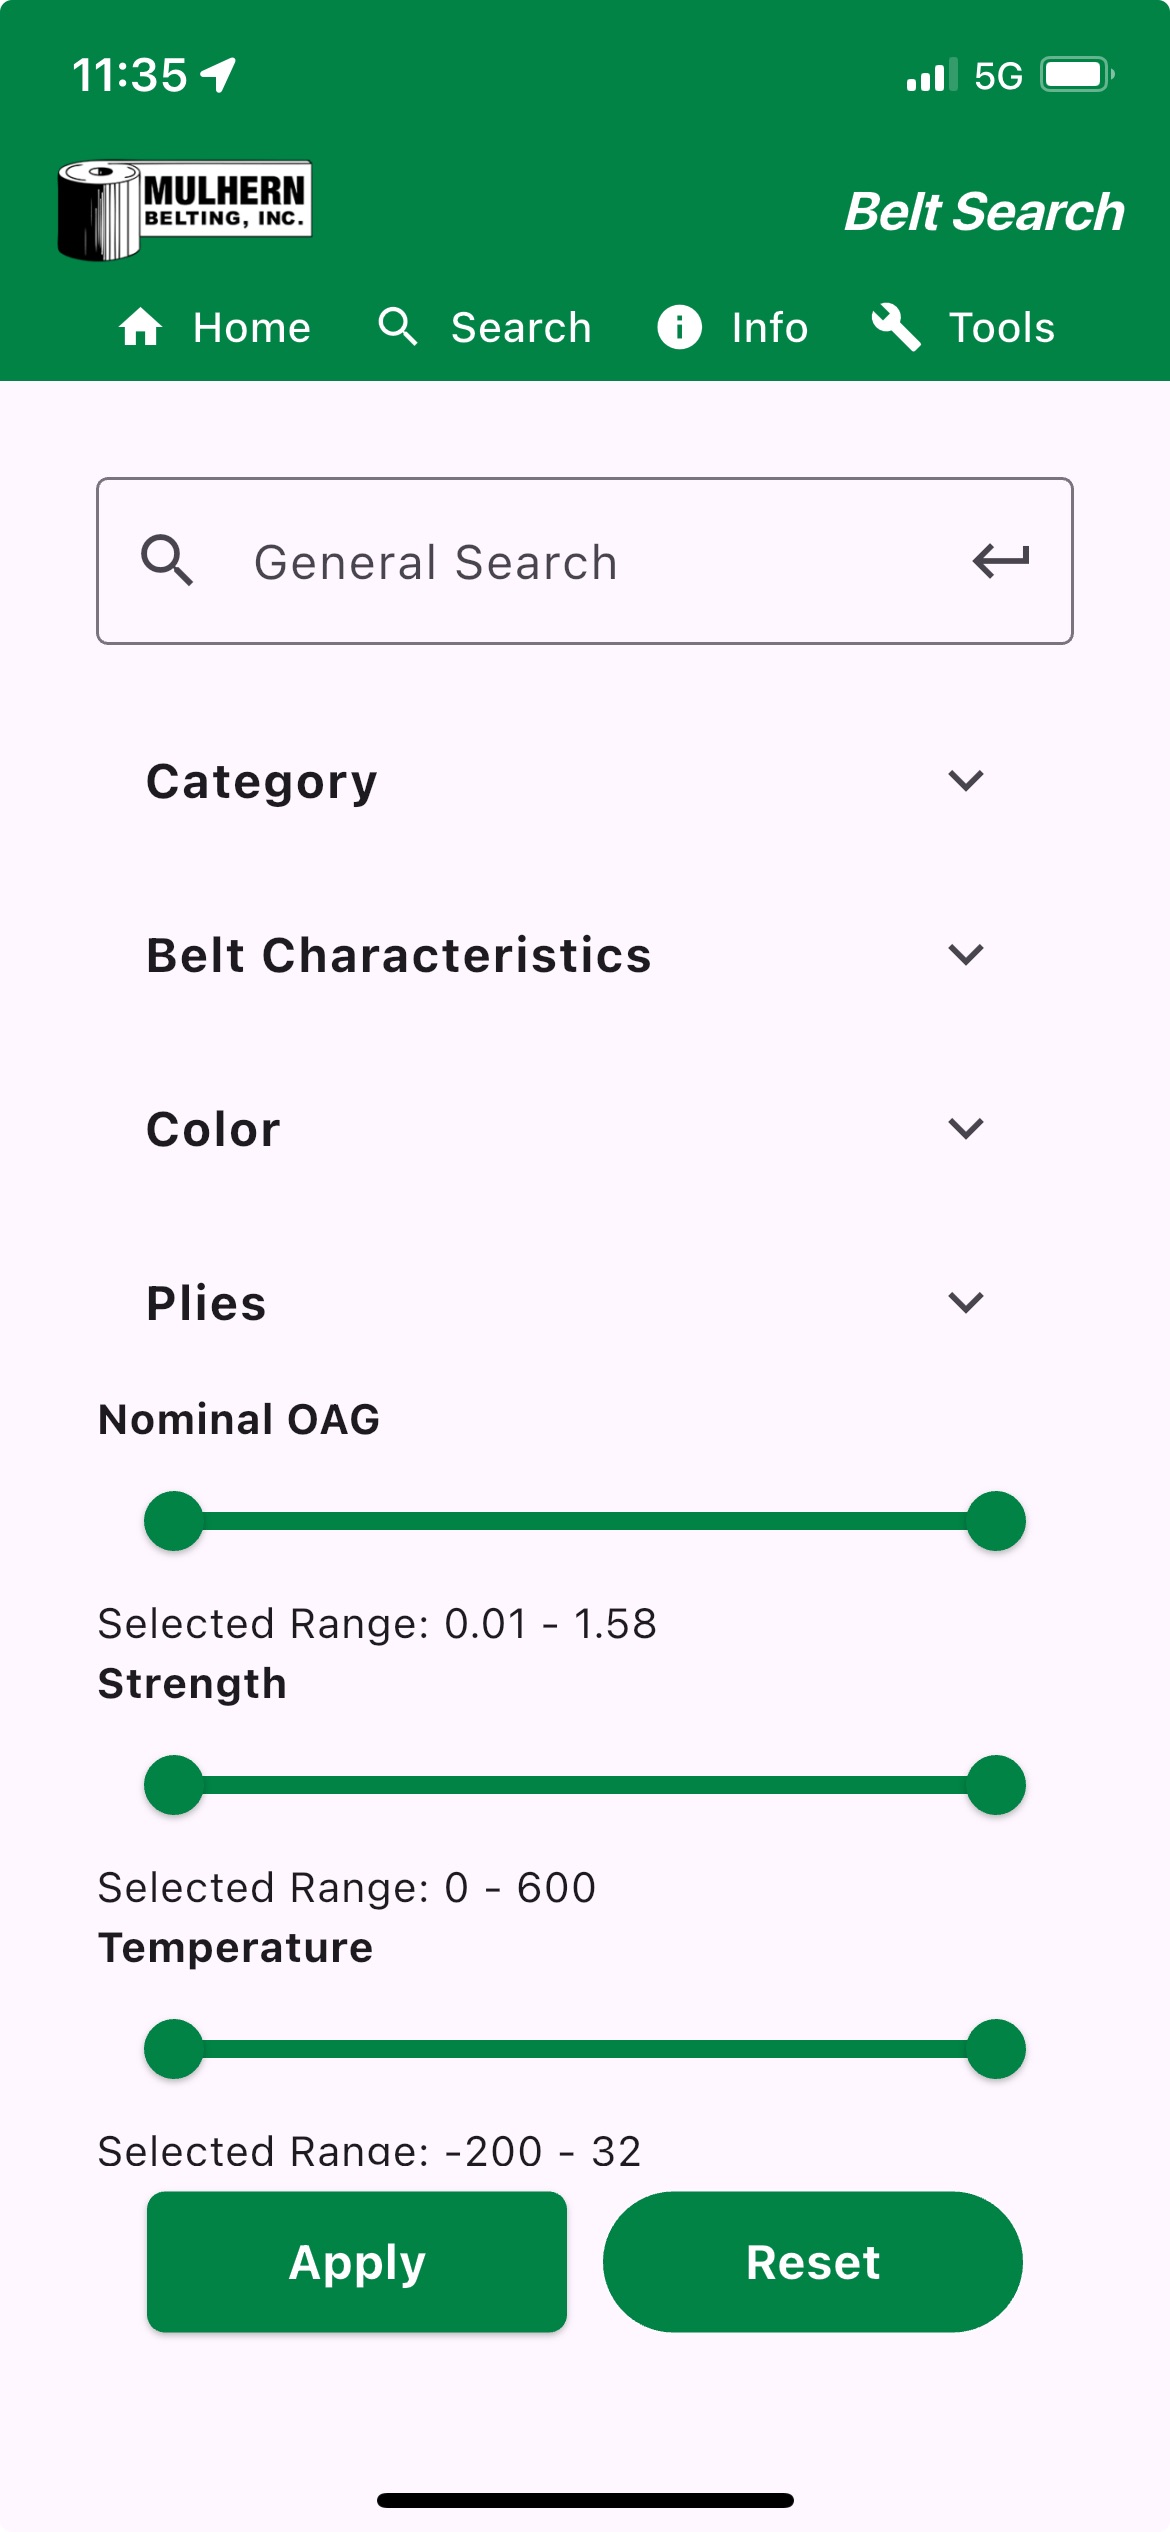Open the Info menu label
The height and width of the screenshot is (2532, 1170).
(769, 327)
